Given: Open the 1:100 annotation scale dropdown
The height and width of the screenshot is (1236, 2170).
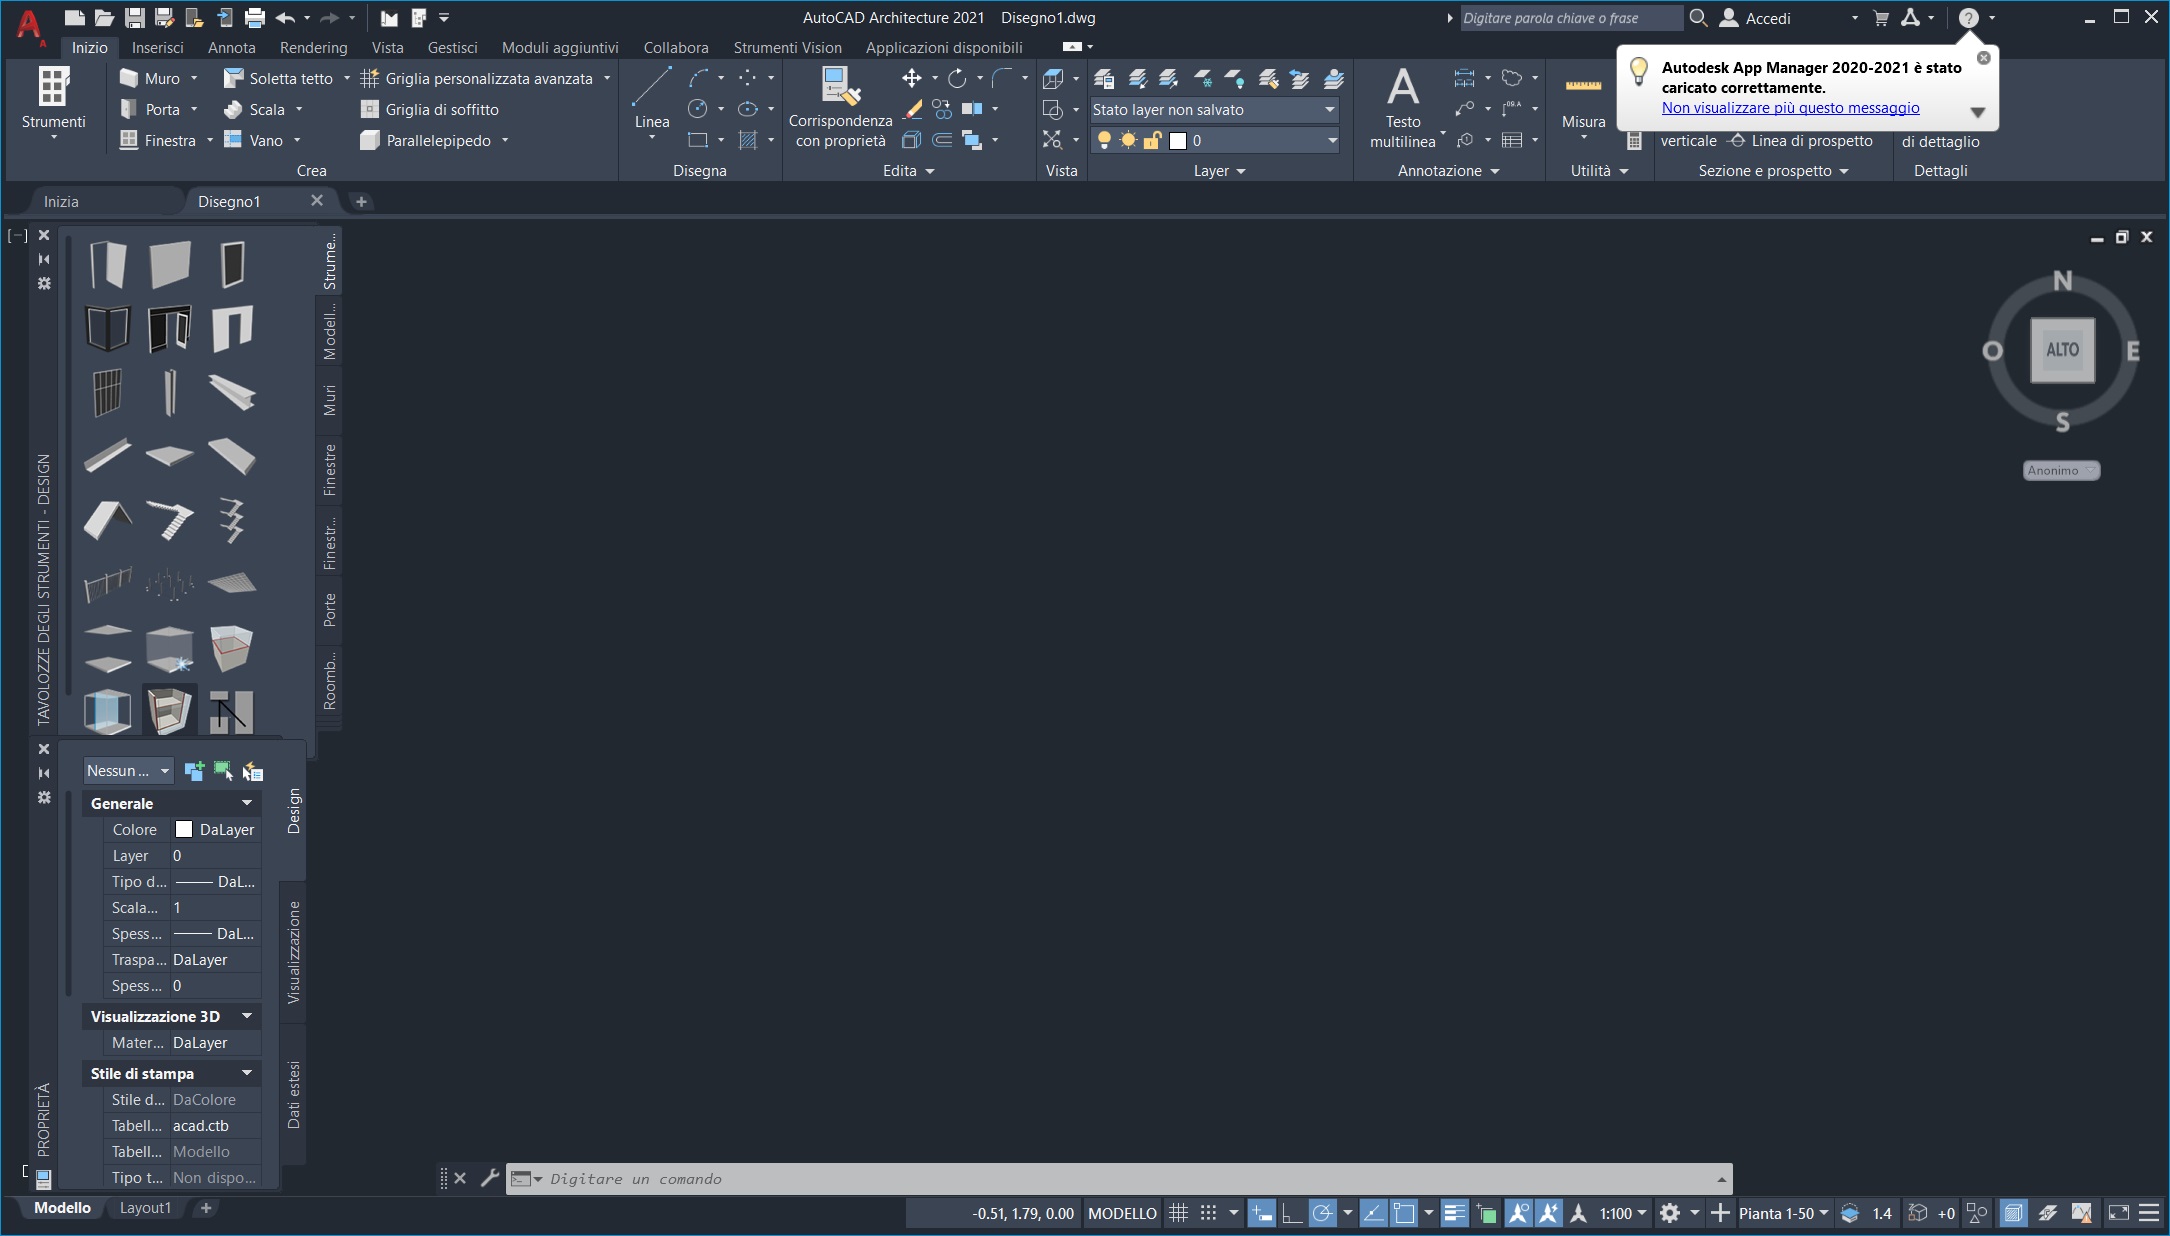Looking at the screenshot, I should (1622, 1213).
